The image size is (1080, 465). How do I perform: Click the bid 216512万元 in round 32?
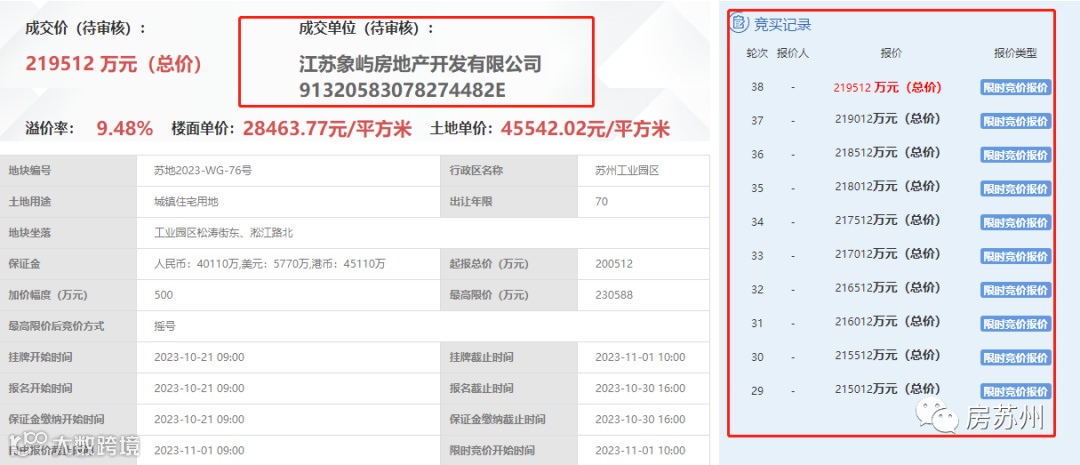[887, 289]
